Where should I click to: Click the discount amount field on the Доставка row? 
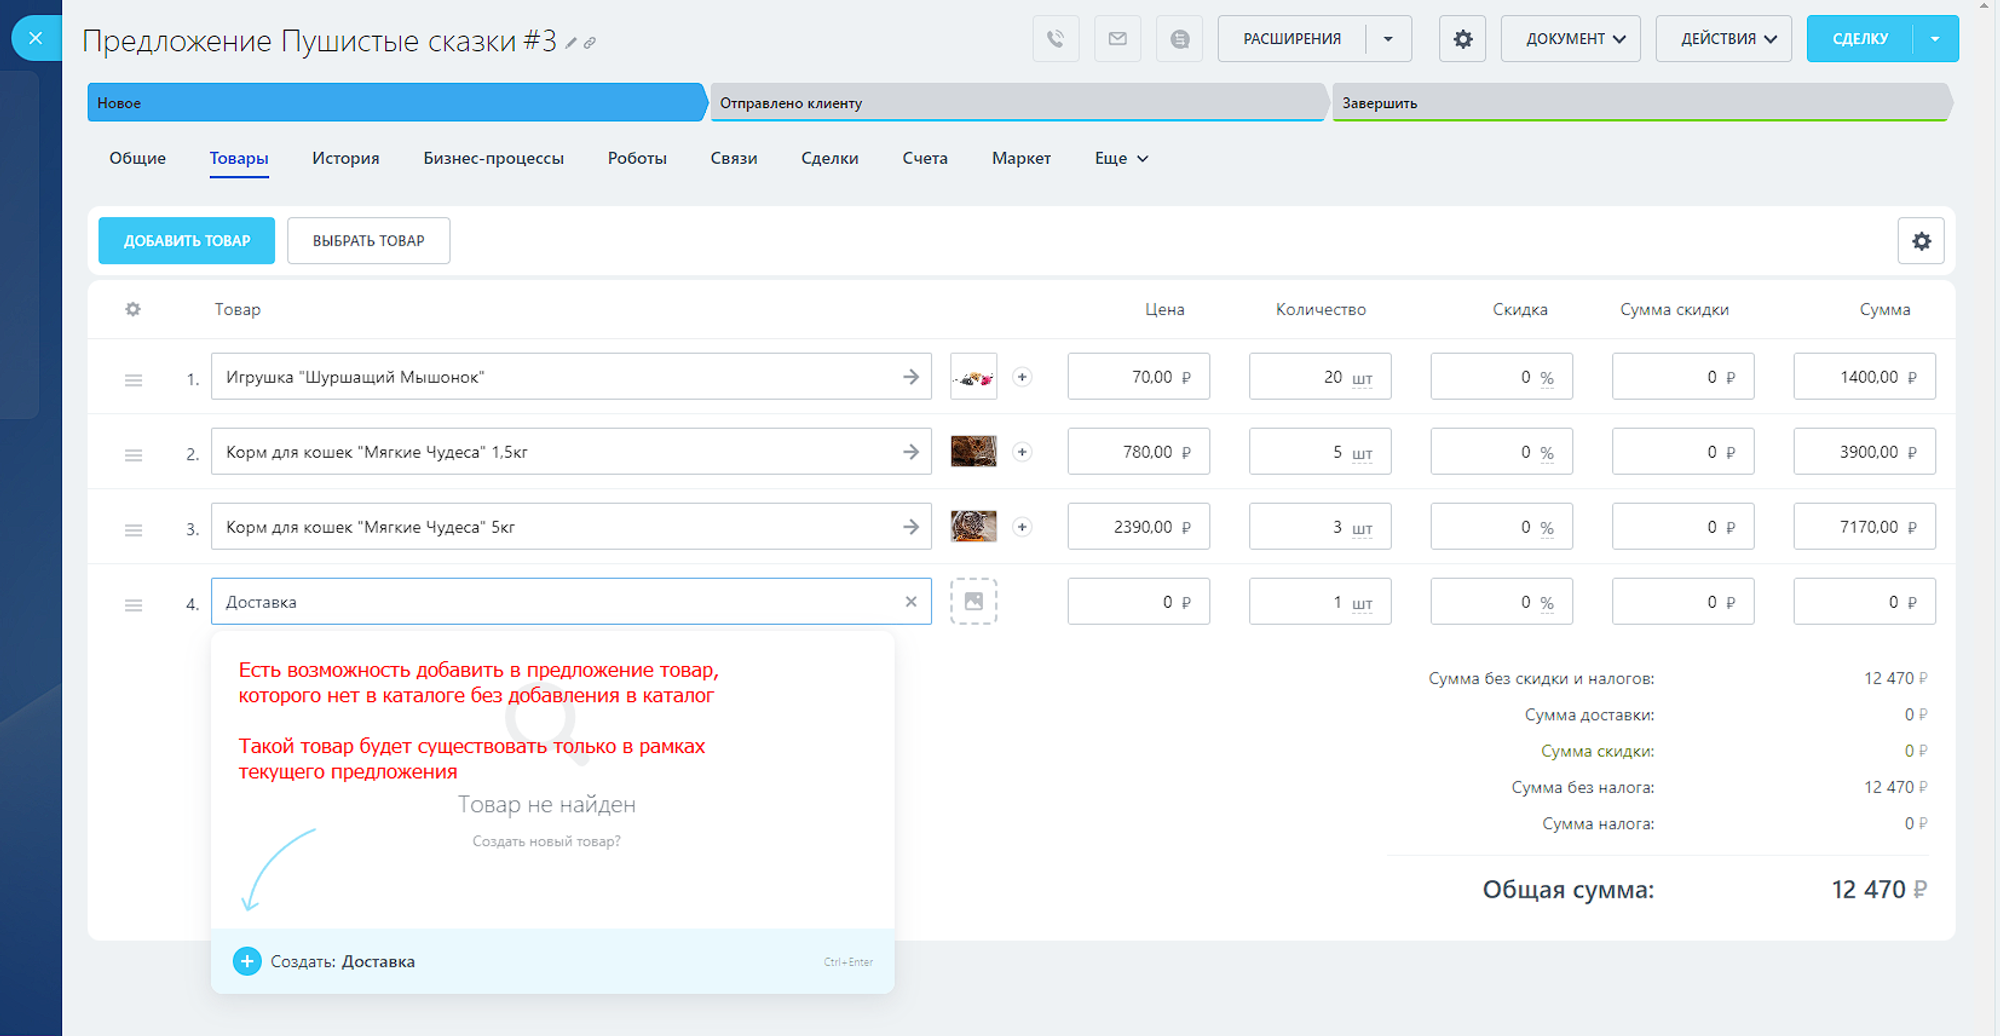1683,602
